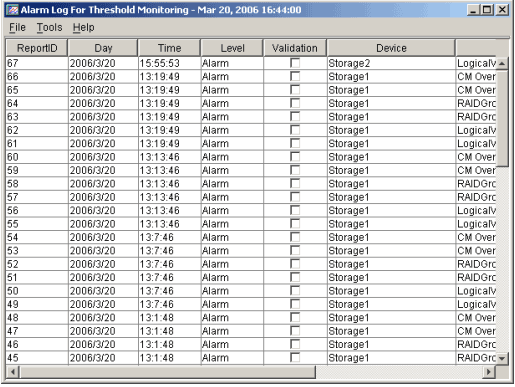Sort by the ReportID column header
515x387 pixels.
tap(37, 48)
